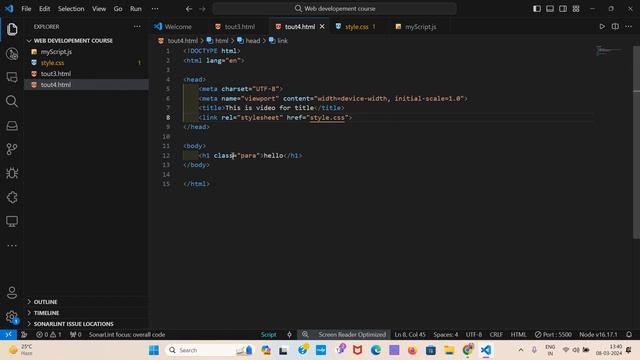Image resolution: width=640 pixels, height=360 pixels.
Task: Go to line via Ln 8, Col 45
Action: tap(410, 334)
